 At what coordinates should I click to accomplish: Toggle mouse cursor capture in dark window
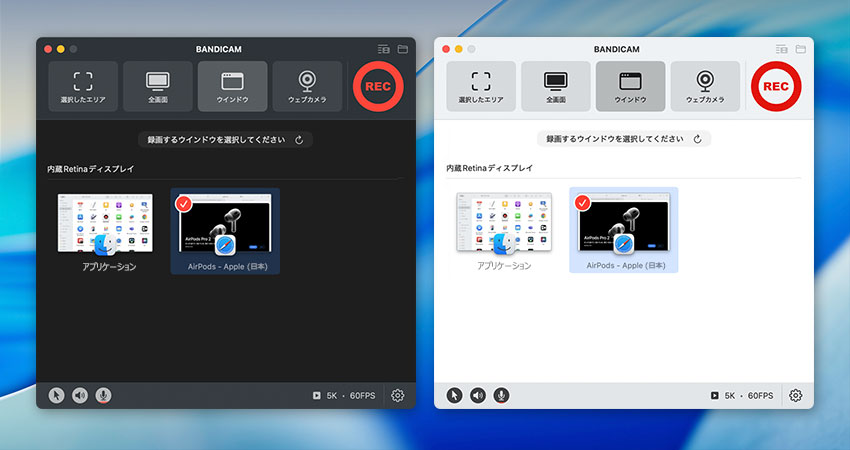[x=57, y=395]
